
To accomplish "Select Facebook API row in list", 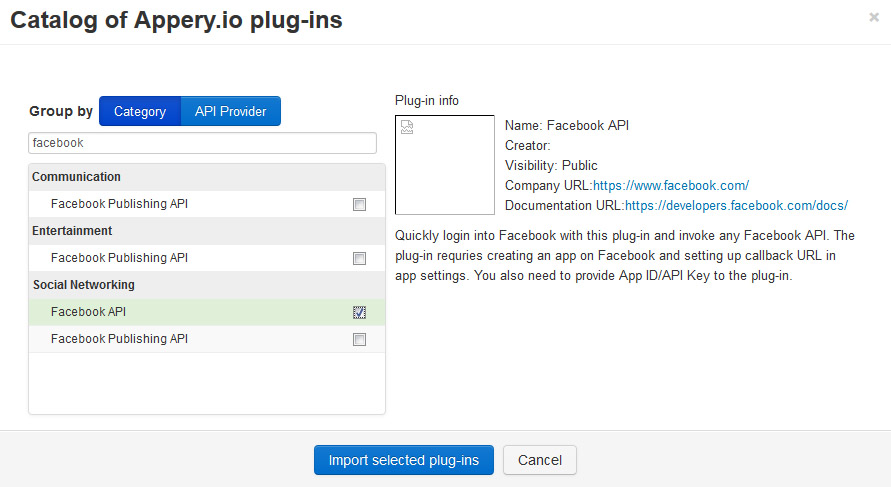I will (x=207, y=312).
